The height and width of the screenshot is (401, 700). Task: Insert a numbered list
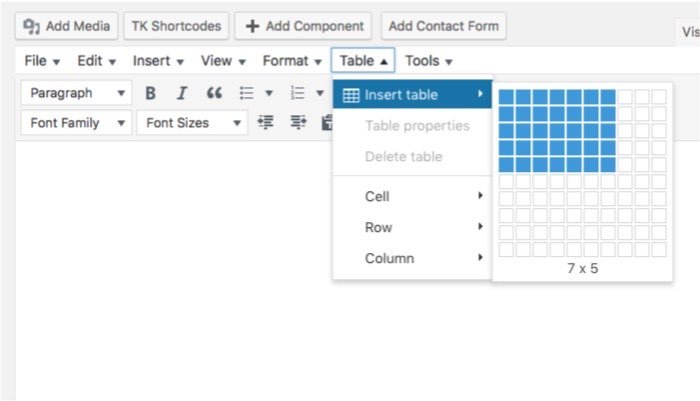point(297,93)
